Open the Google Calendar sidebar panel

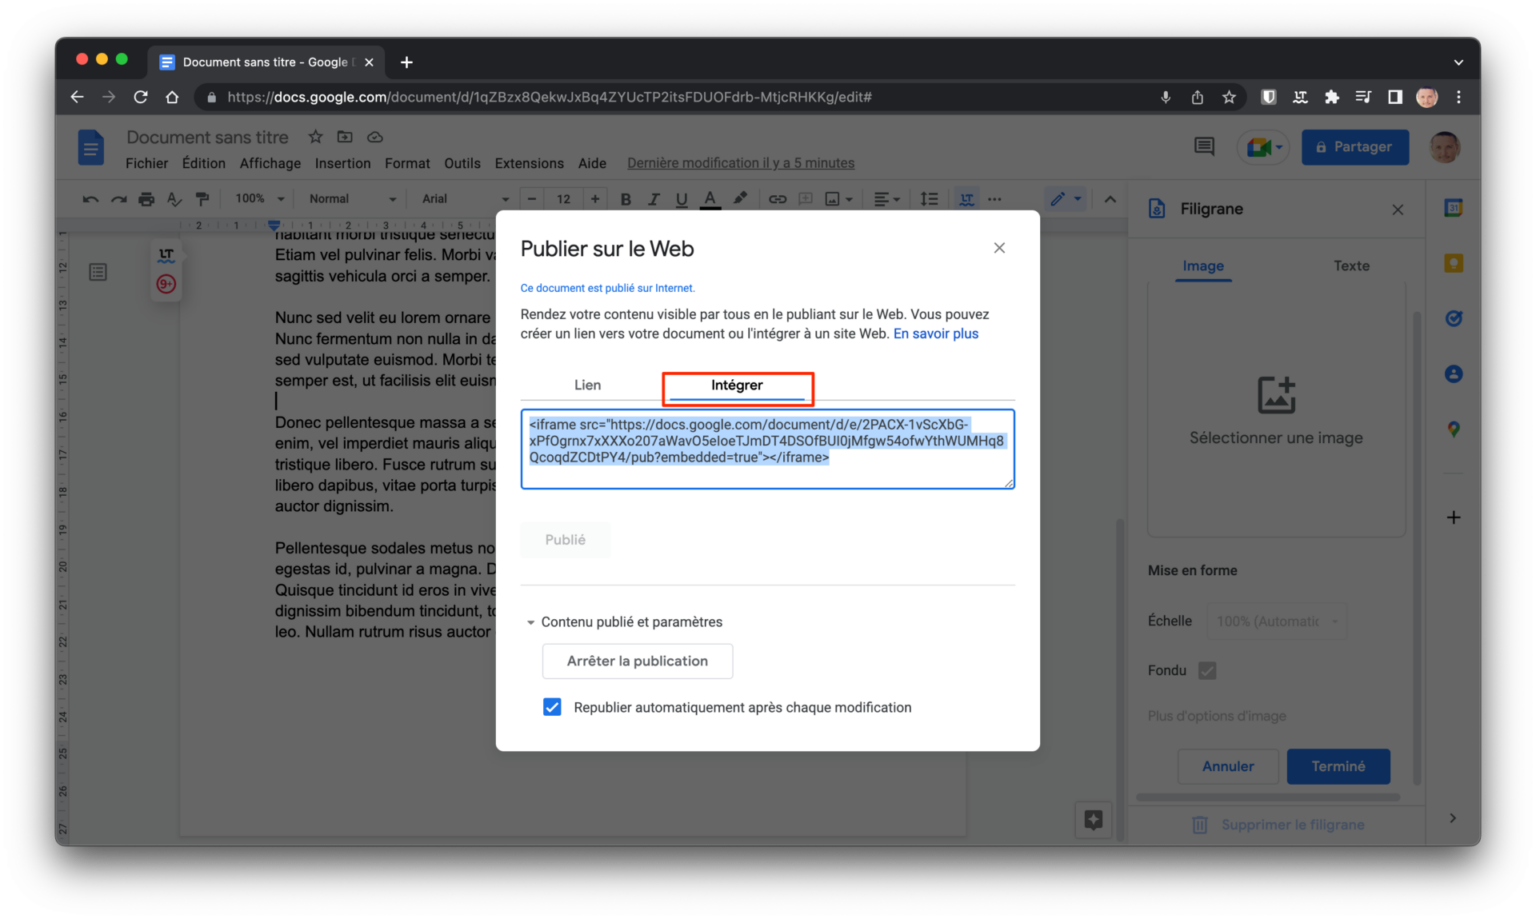tap(1453, 207)
